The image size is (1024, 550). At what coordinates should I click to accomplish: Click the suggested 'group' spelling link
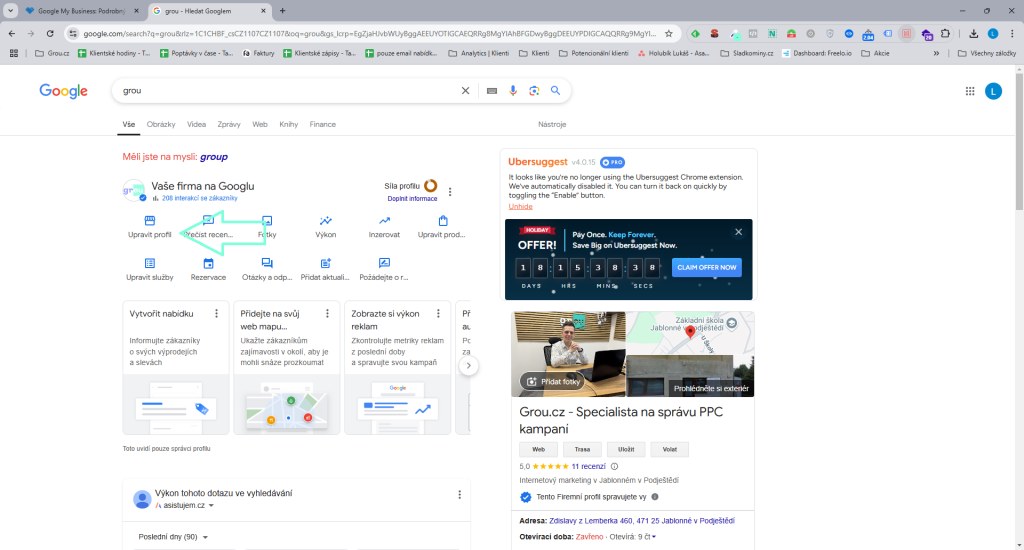(x=214, y=157)
